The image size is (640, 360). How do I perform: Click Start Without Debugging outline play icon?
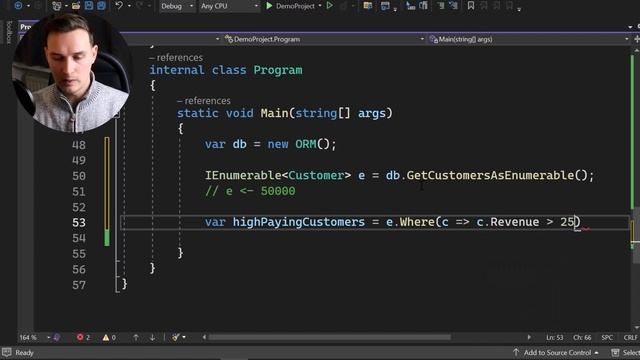tap(329, 6)
